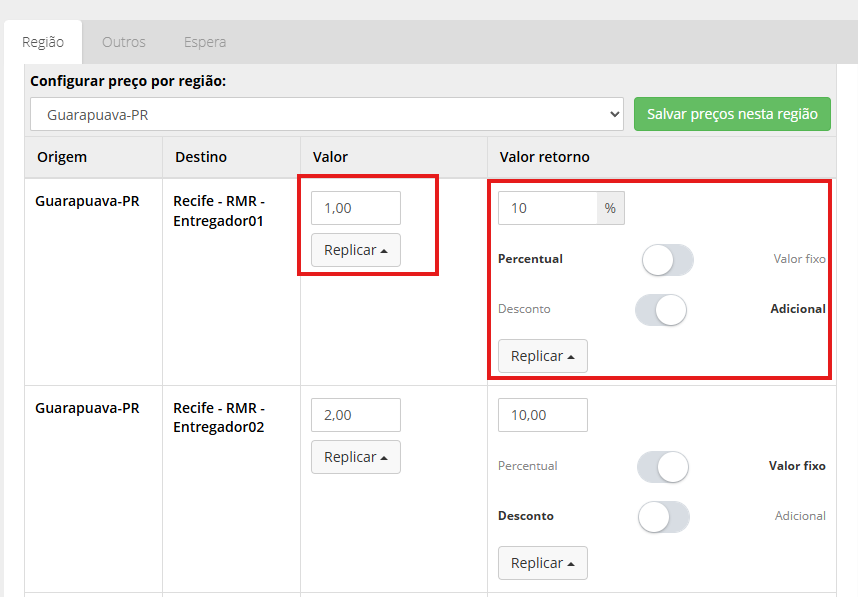858x598 pixels.
Task: Click the % suffix on Entregador01 return value
Action: coord(610,208)
